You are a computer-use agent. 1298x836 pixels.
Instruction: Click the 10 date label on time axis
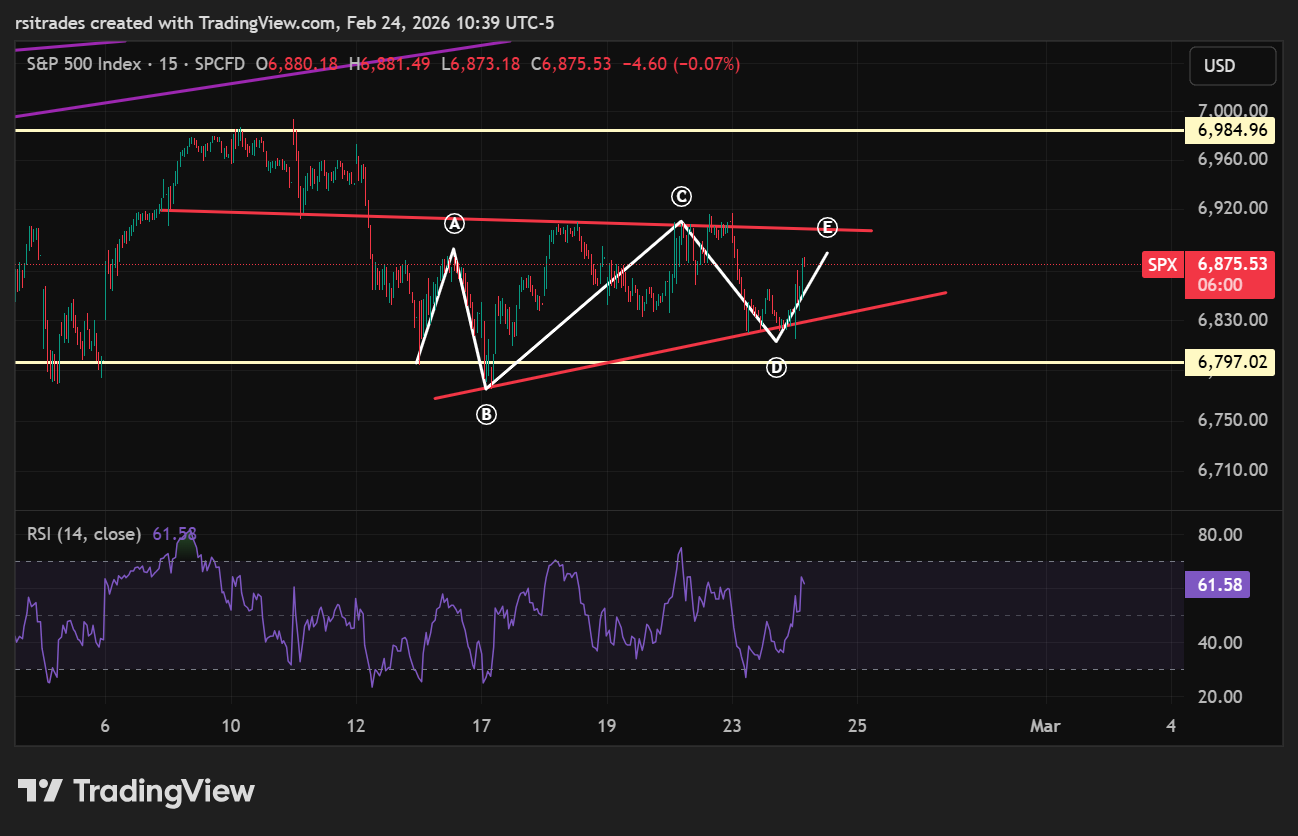pos(231,726)
